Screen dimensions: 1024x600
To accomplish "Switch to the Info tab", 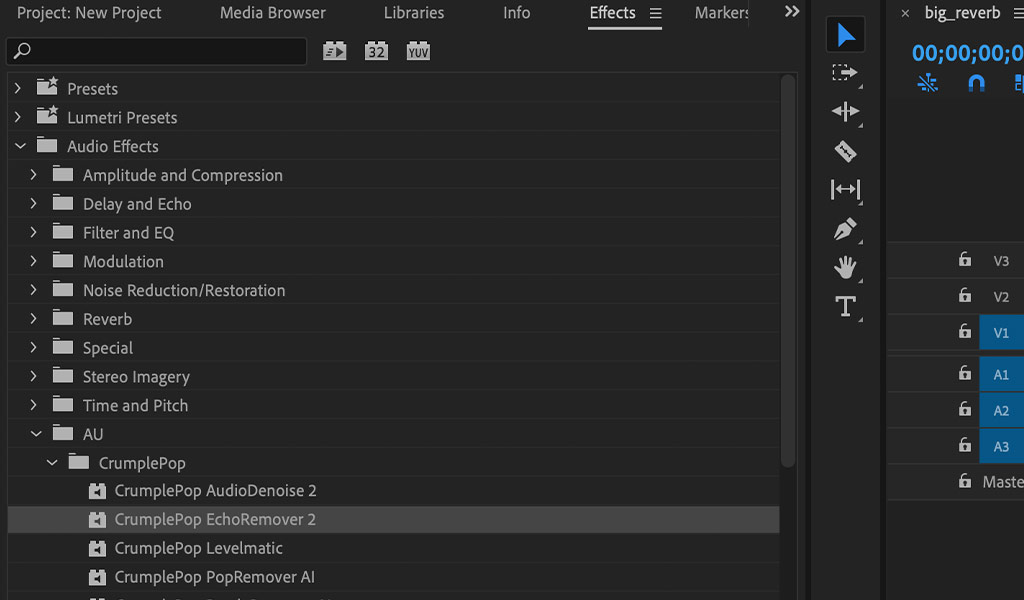I will (x=516, y=12).
